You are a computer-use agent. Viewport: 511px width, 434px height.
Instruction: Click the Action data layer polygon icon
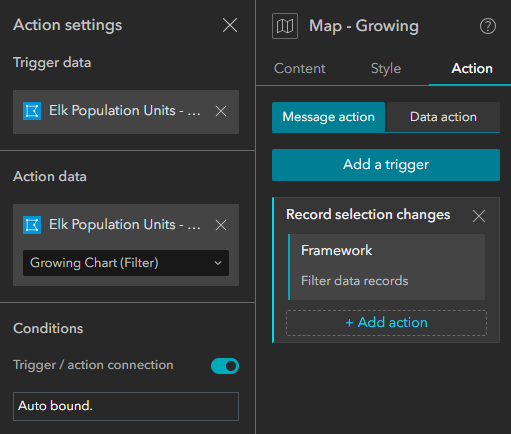pyautogui.click(x=32, y=225)
